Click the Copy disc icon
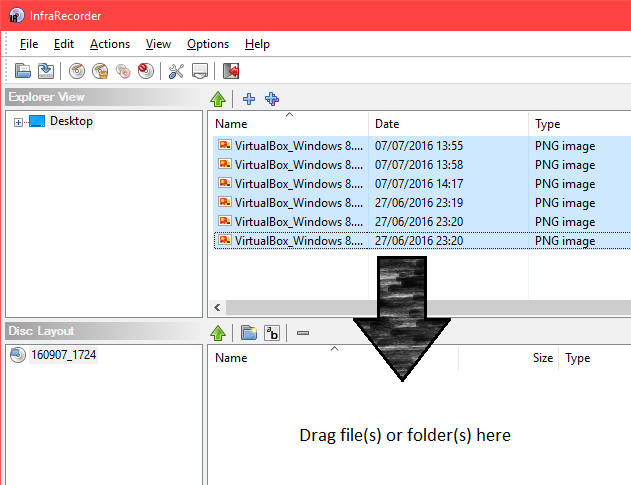The width and height of the screenshot is (631, 485). pos(123,71)
